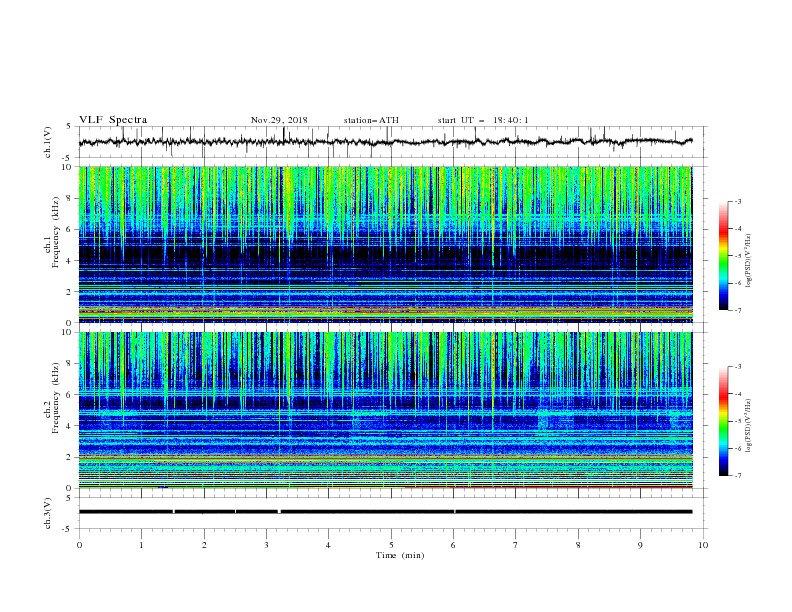Image resolution: width=792 pixels, height=612 pixels.
Task: Click the "station=ATH" header label
Action: 371,120
